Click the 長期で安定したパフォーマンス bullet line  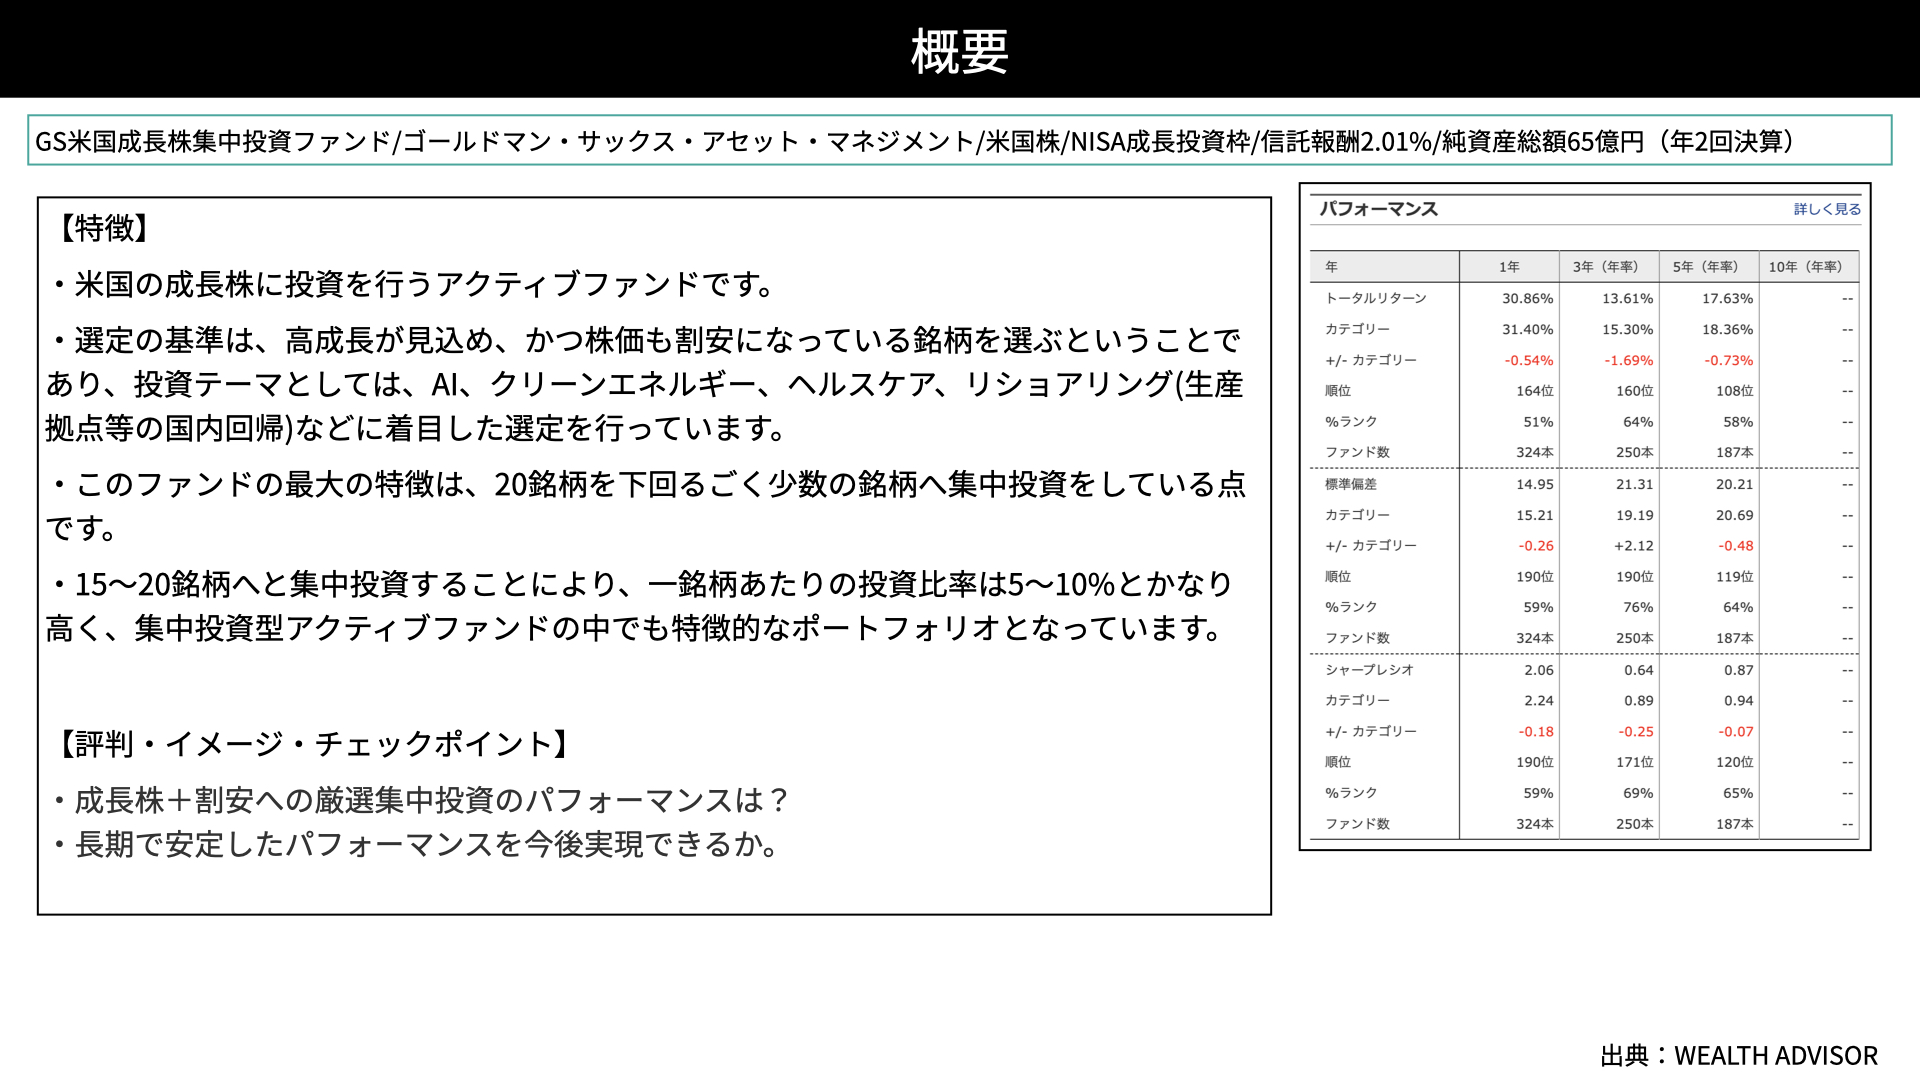(416, 845)
